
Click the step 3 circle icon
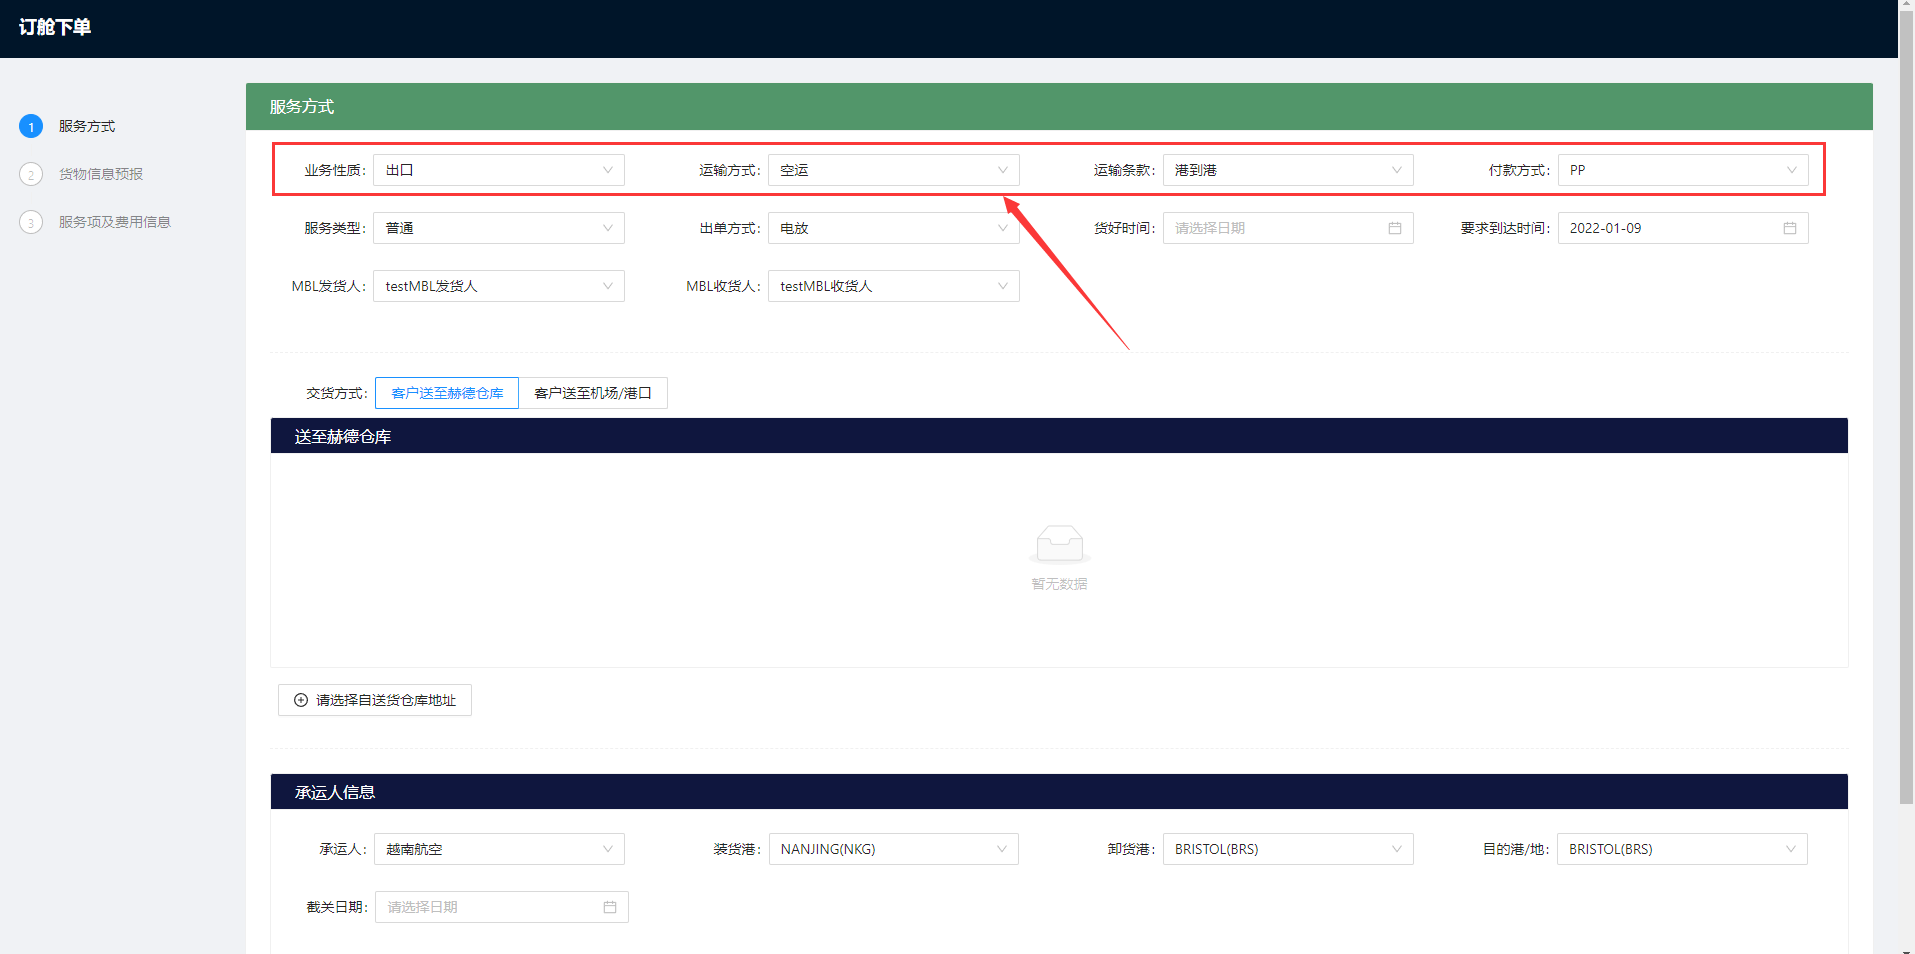31,223
